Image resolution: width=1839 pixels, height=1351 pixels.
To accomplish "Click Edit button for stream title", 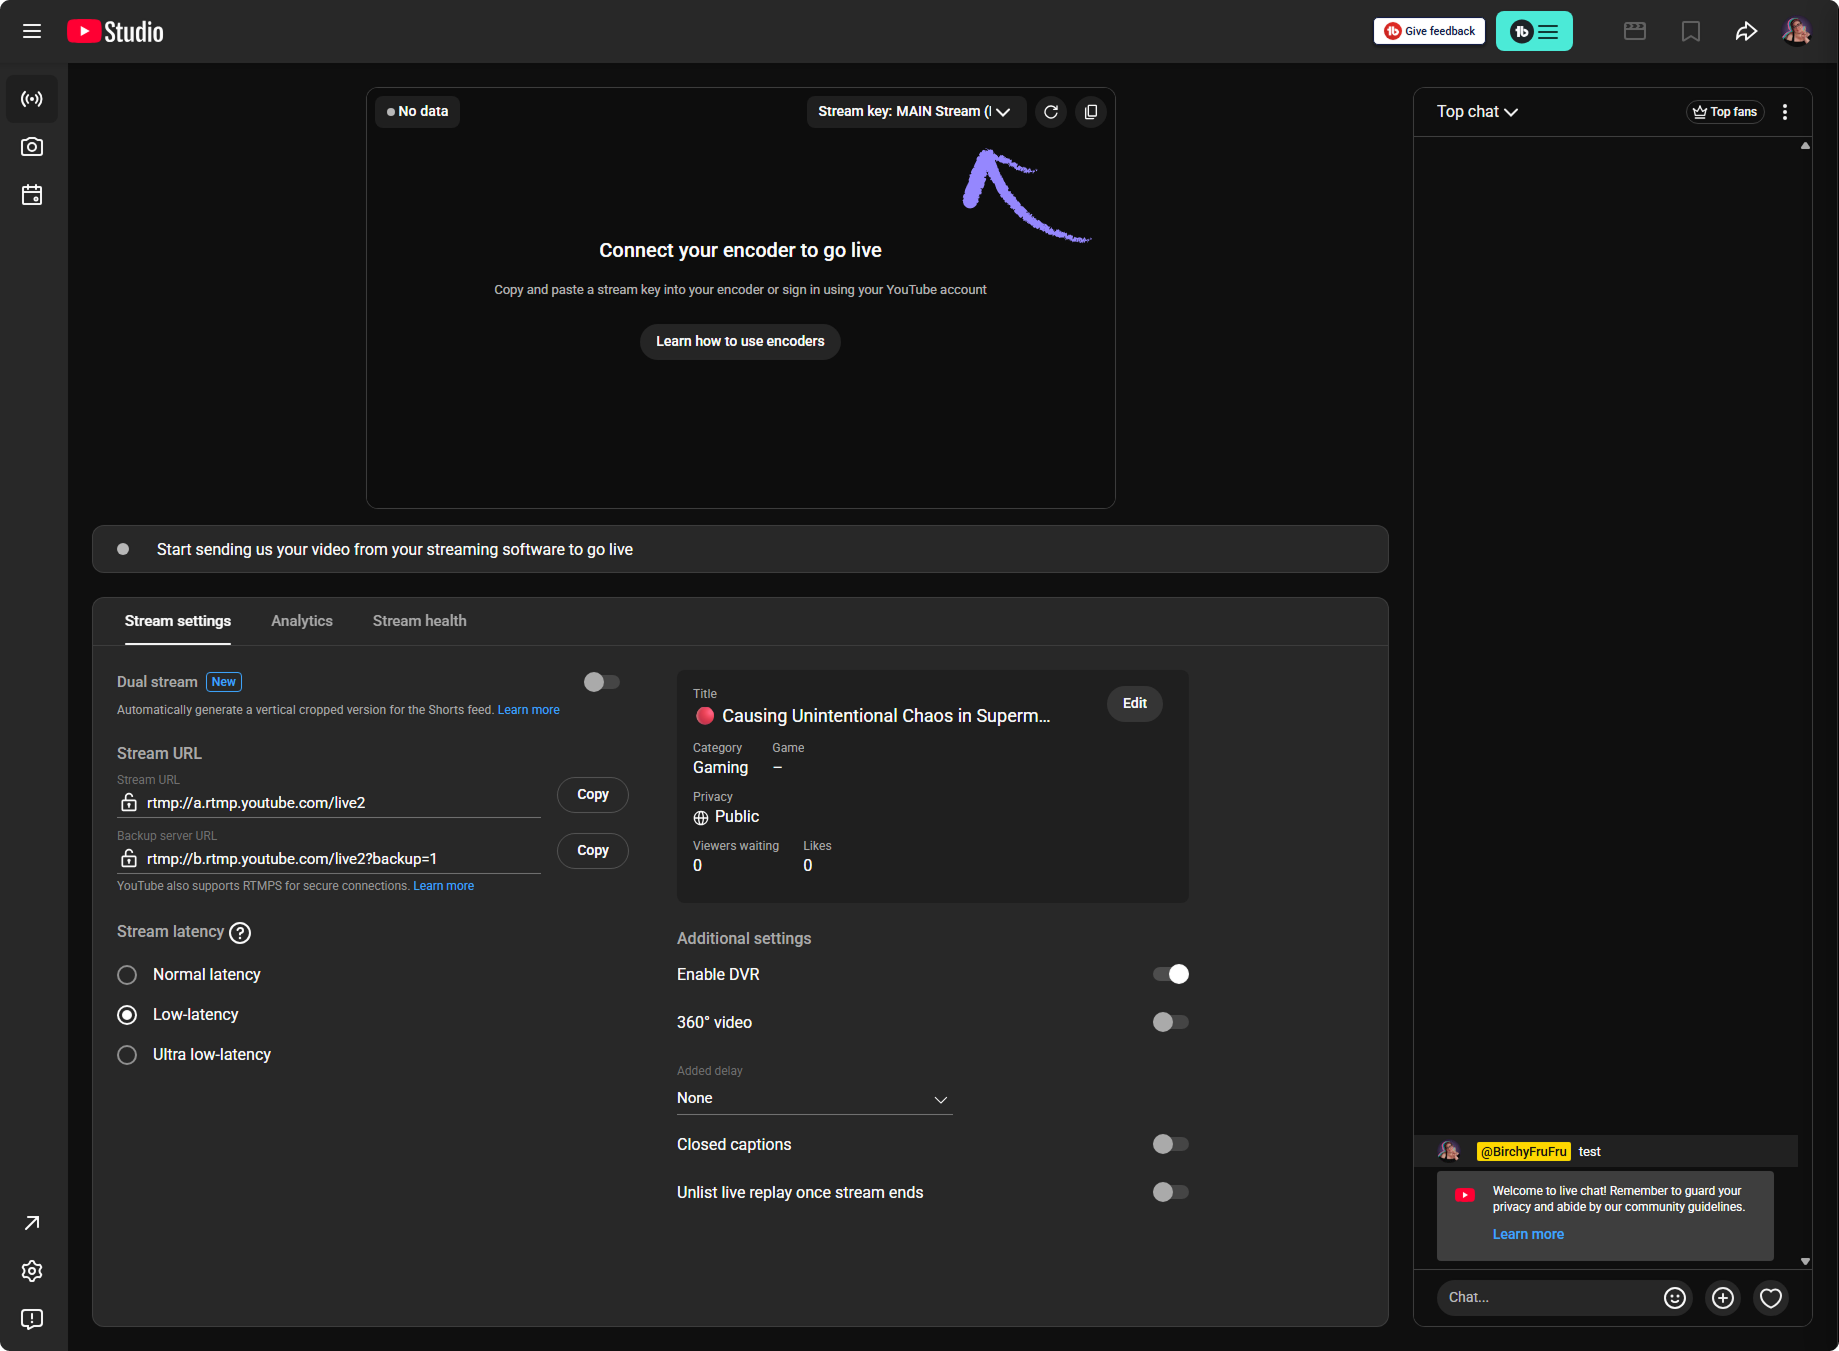I will tap(1134, 703).
